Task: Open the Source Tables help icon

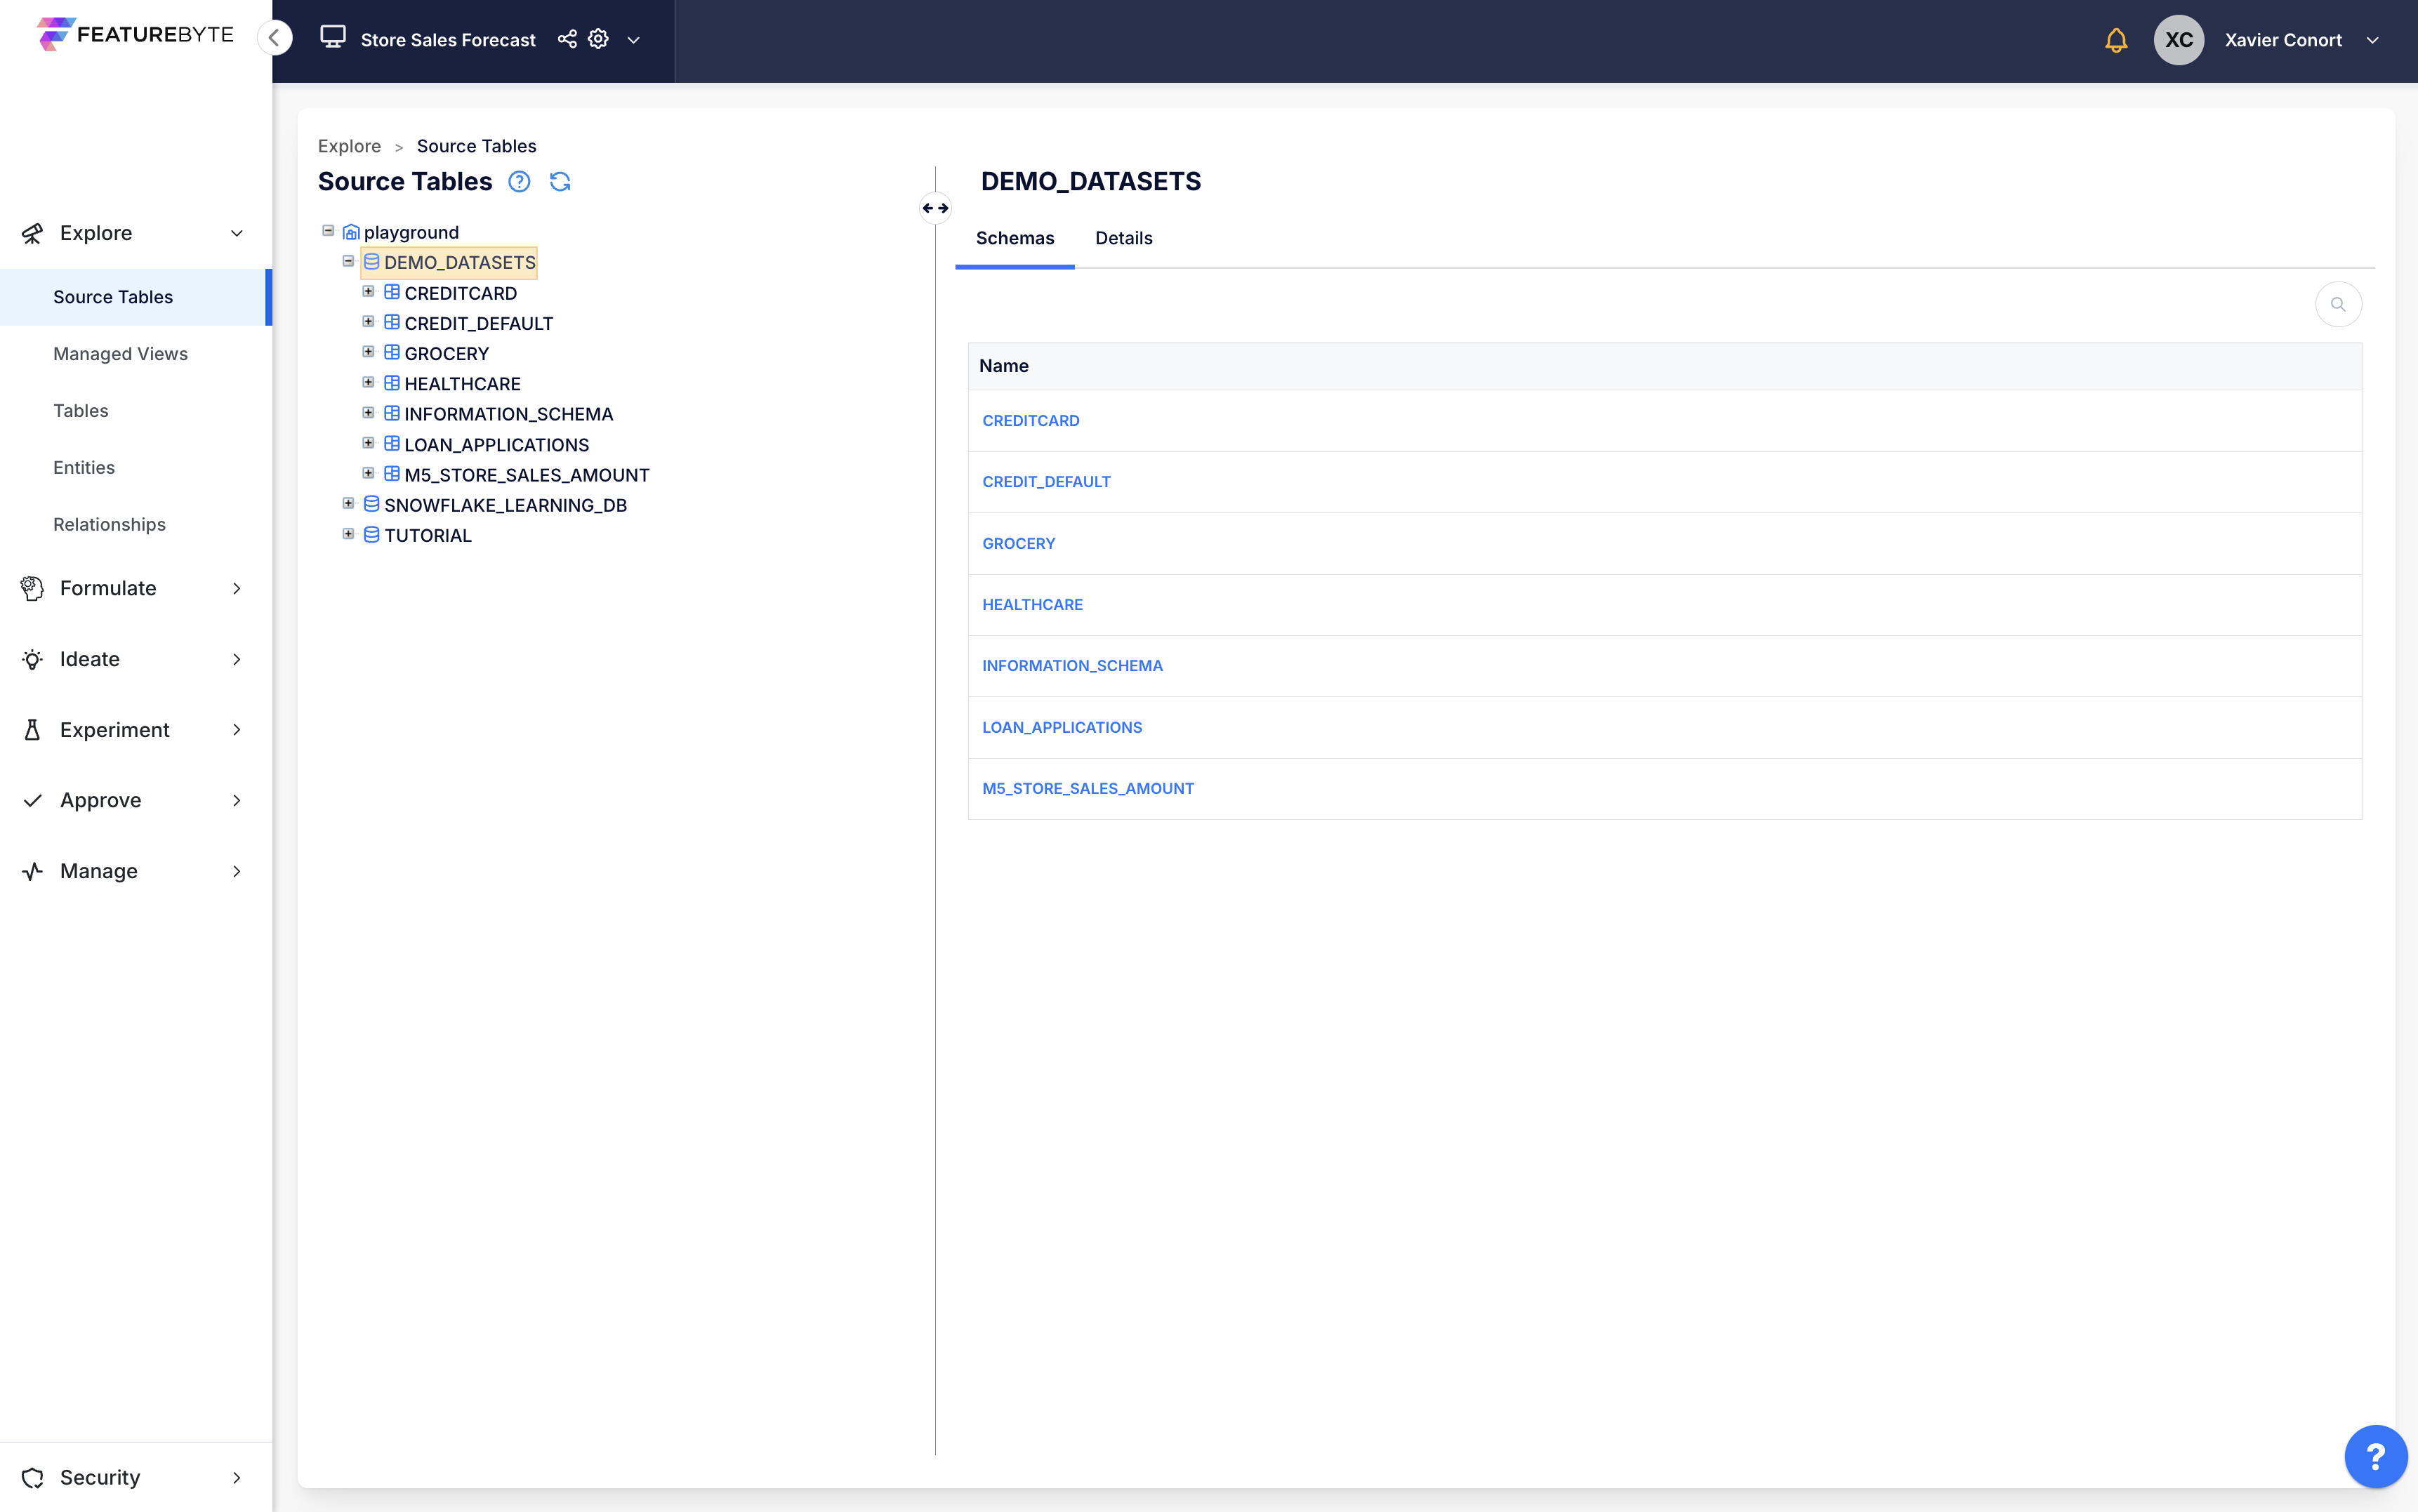Action: point(520,182)
